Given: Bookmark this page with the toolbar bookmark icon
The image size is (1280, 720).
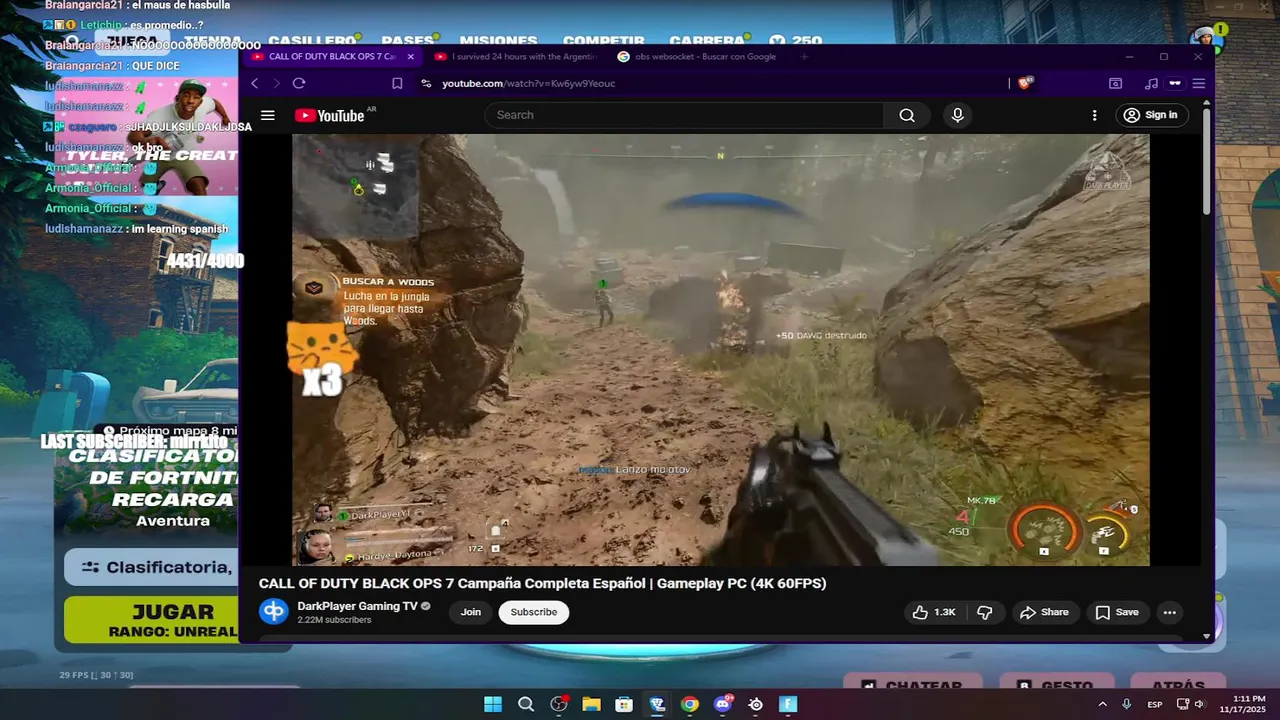Looking at the screenshot, I should pyautogui.click(x=397, y=83).
